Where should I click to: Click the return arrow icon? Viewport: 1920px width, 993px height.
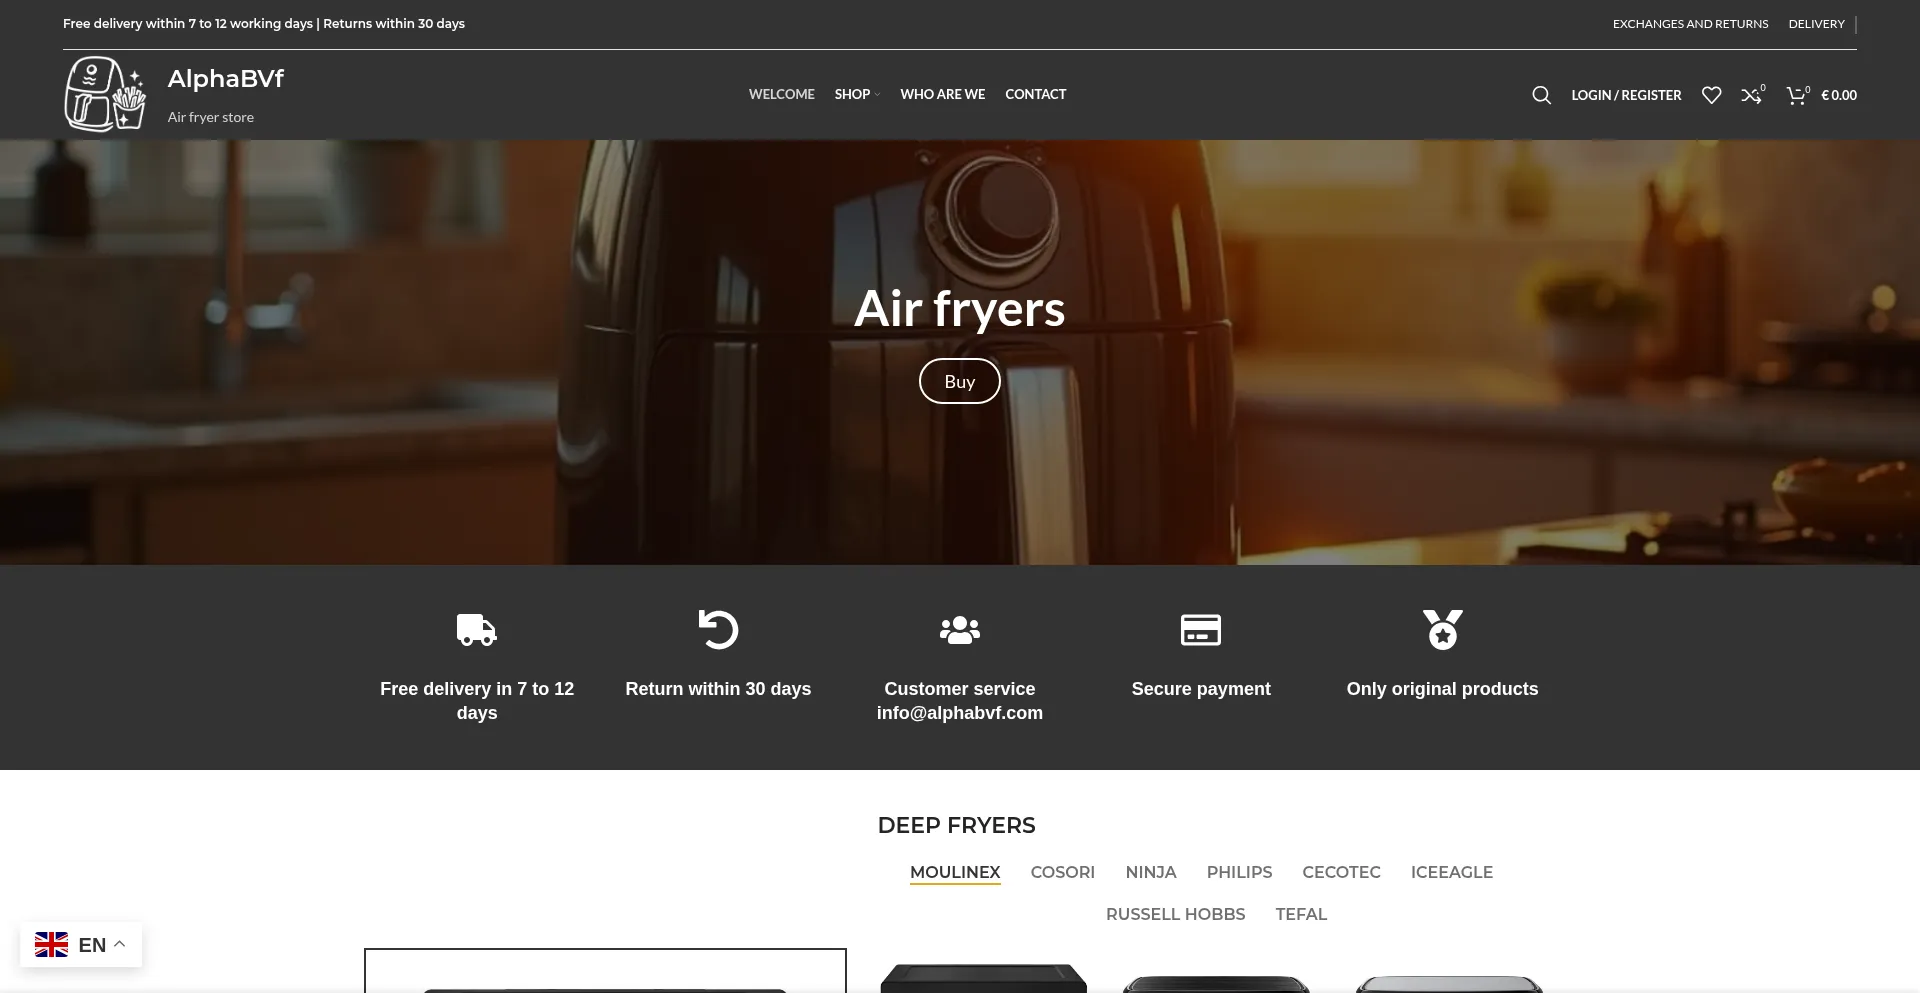coord(718,630)
